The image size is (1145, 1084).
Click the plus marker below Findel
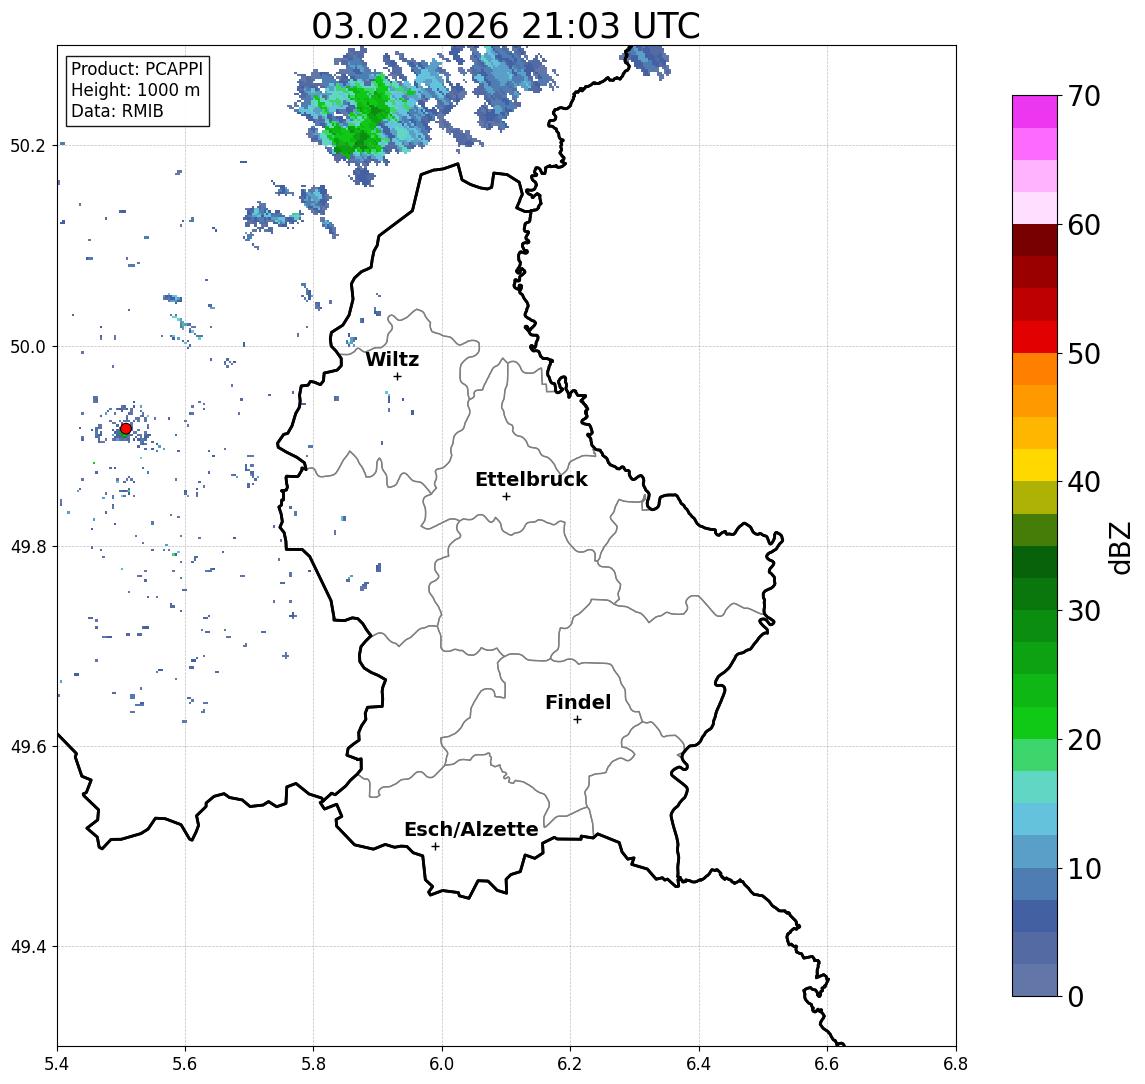point(577,720)
